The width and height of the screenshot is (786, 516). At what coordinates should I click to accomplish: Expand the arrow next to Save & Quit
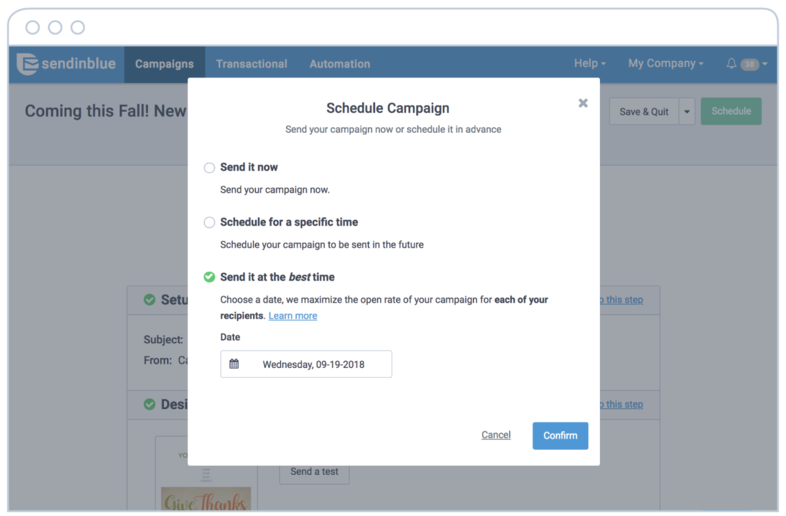coord(687,111)
